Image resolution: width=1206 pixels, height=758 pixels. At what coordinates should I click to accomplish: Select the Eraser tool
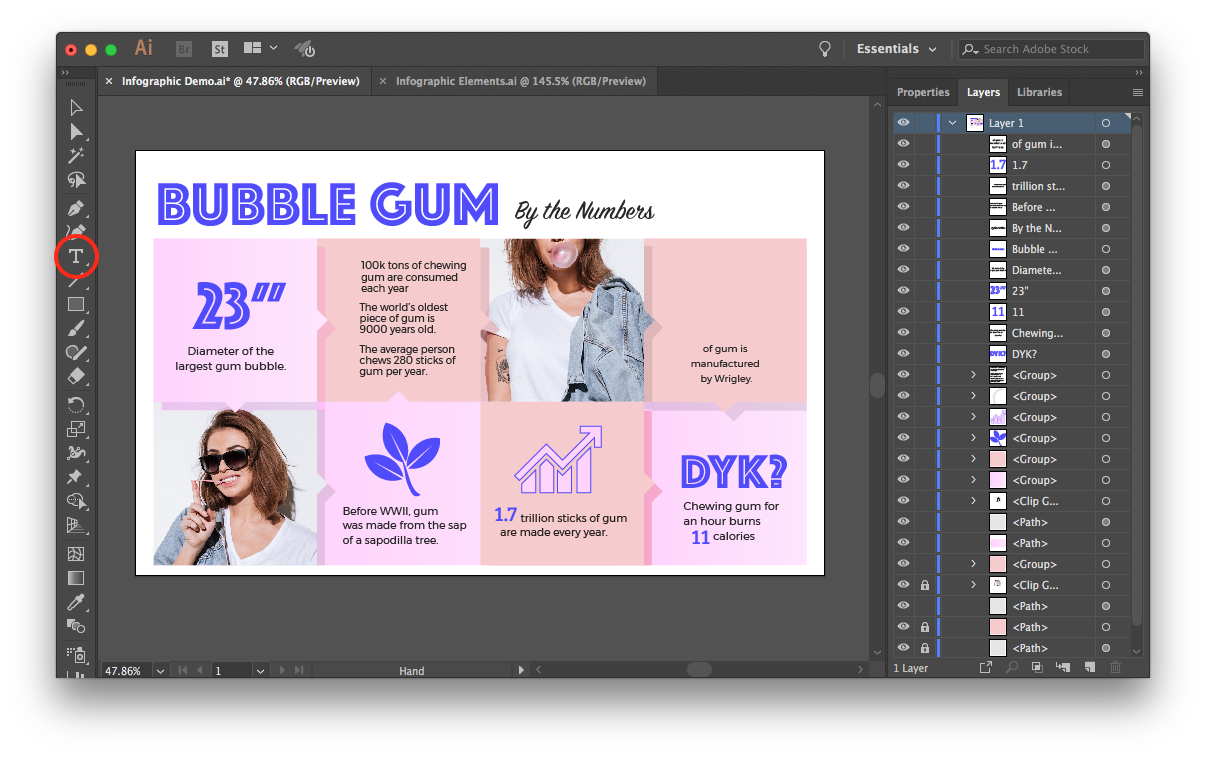coord(76,377)
